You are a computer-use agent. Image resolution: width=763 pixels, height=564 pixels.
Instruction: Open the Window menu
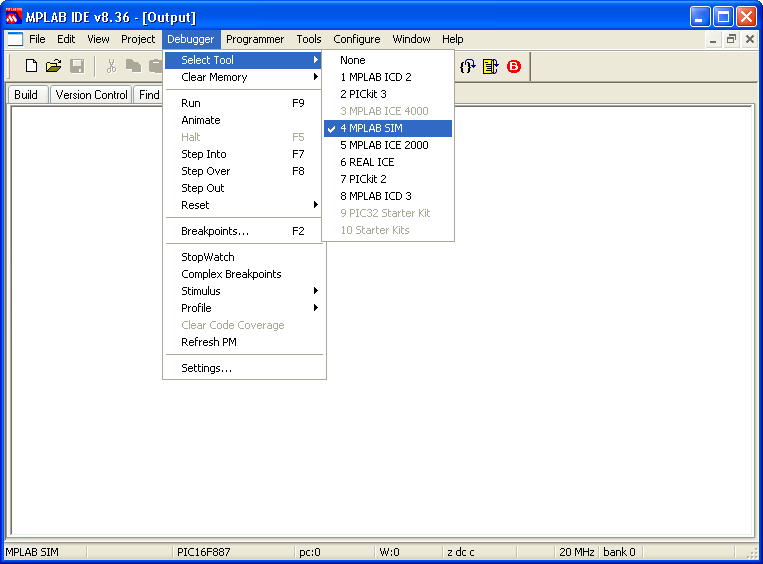411,39
